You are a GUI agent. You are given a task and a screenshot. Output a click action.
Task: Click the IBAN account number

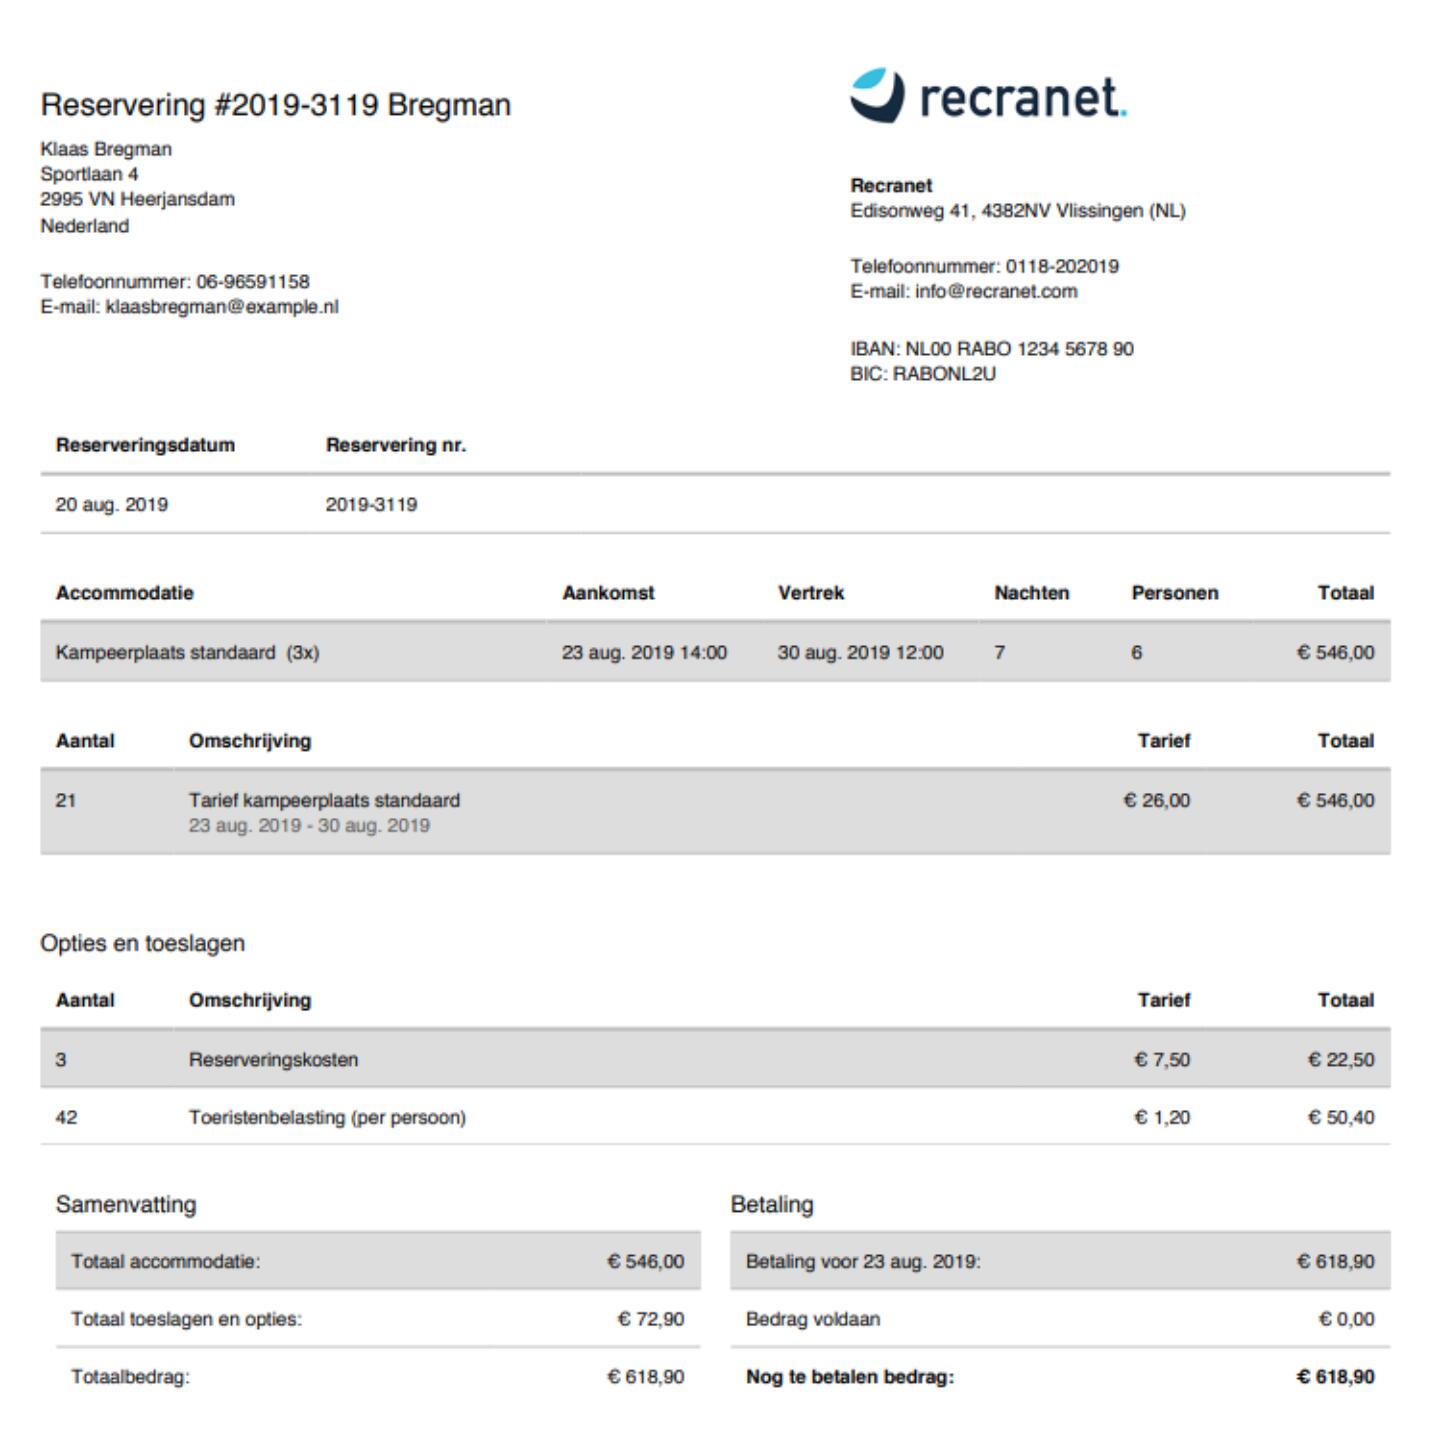coord(1019,349)
